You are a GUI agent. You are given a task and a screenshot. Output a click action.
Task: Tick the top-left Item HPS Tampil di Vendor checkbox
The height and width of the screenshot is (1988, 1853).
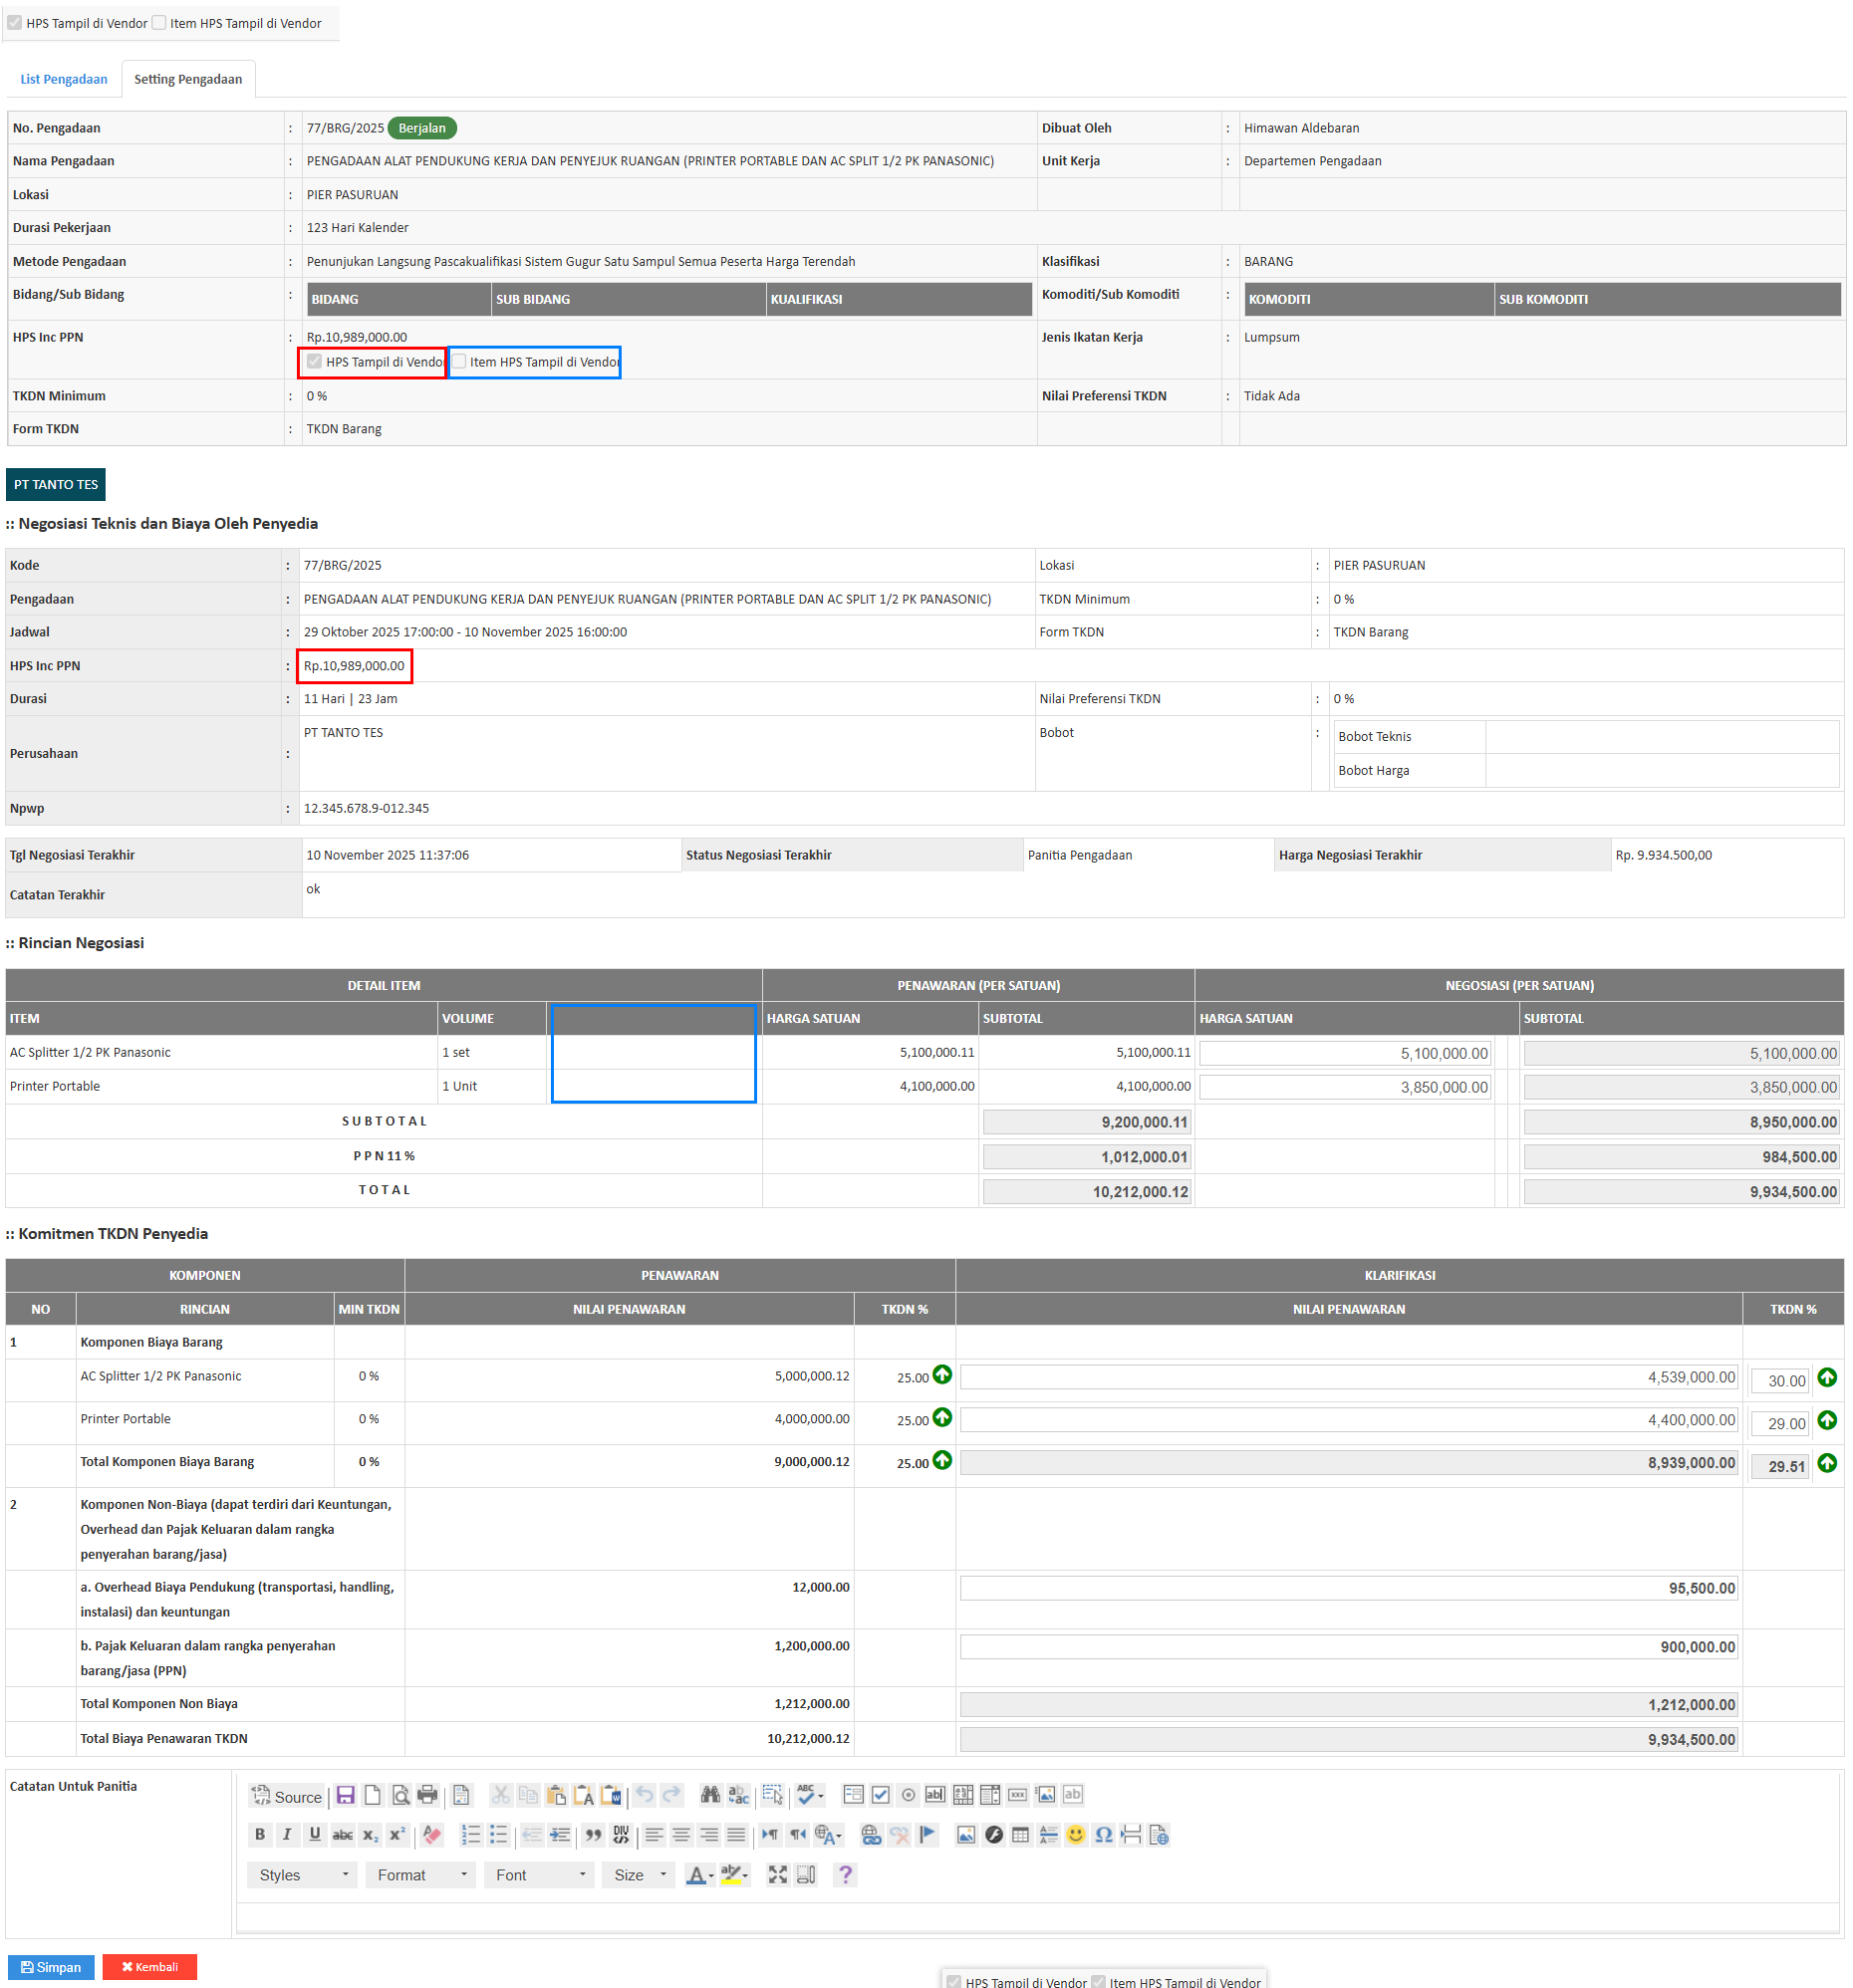159,23
